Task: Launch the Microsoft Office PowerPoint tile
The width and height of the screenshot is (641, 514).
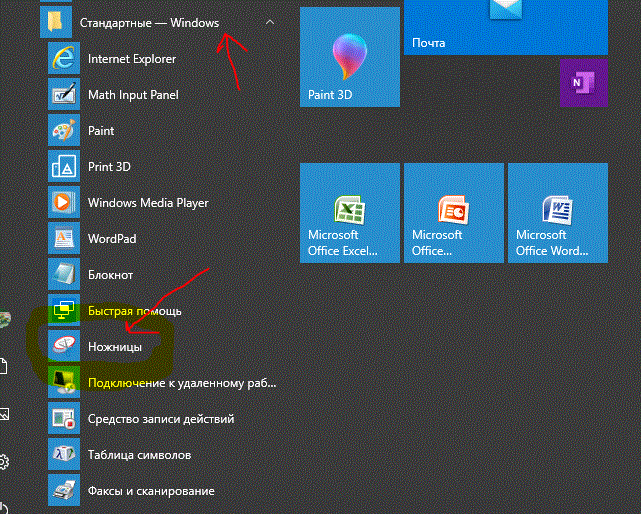Action: click(454, 213)
